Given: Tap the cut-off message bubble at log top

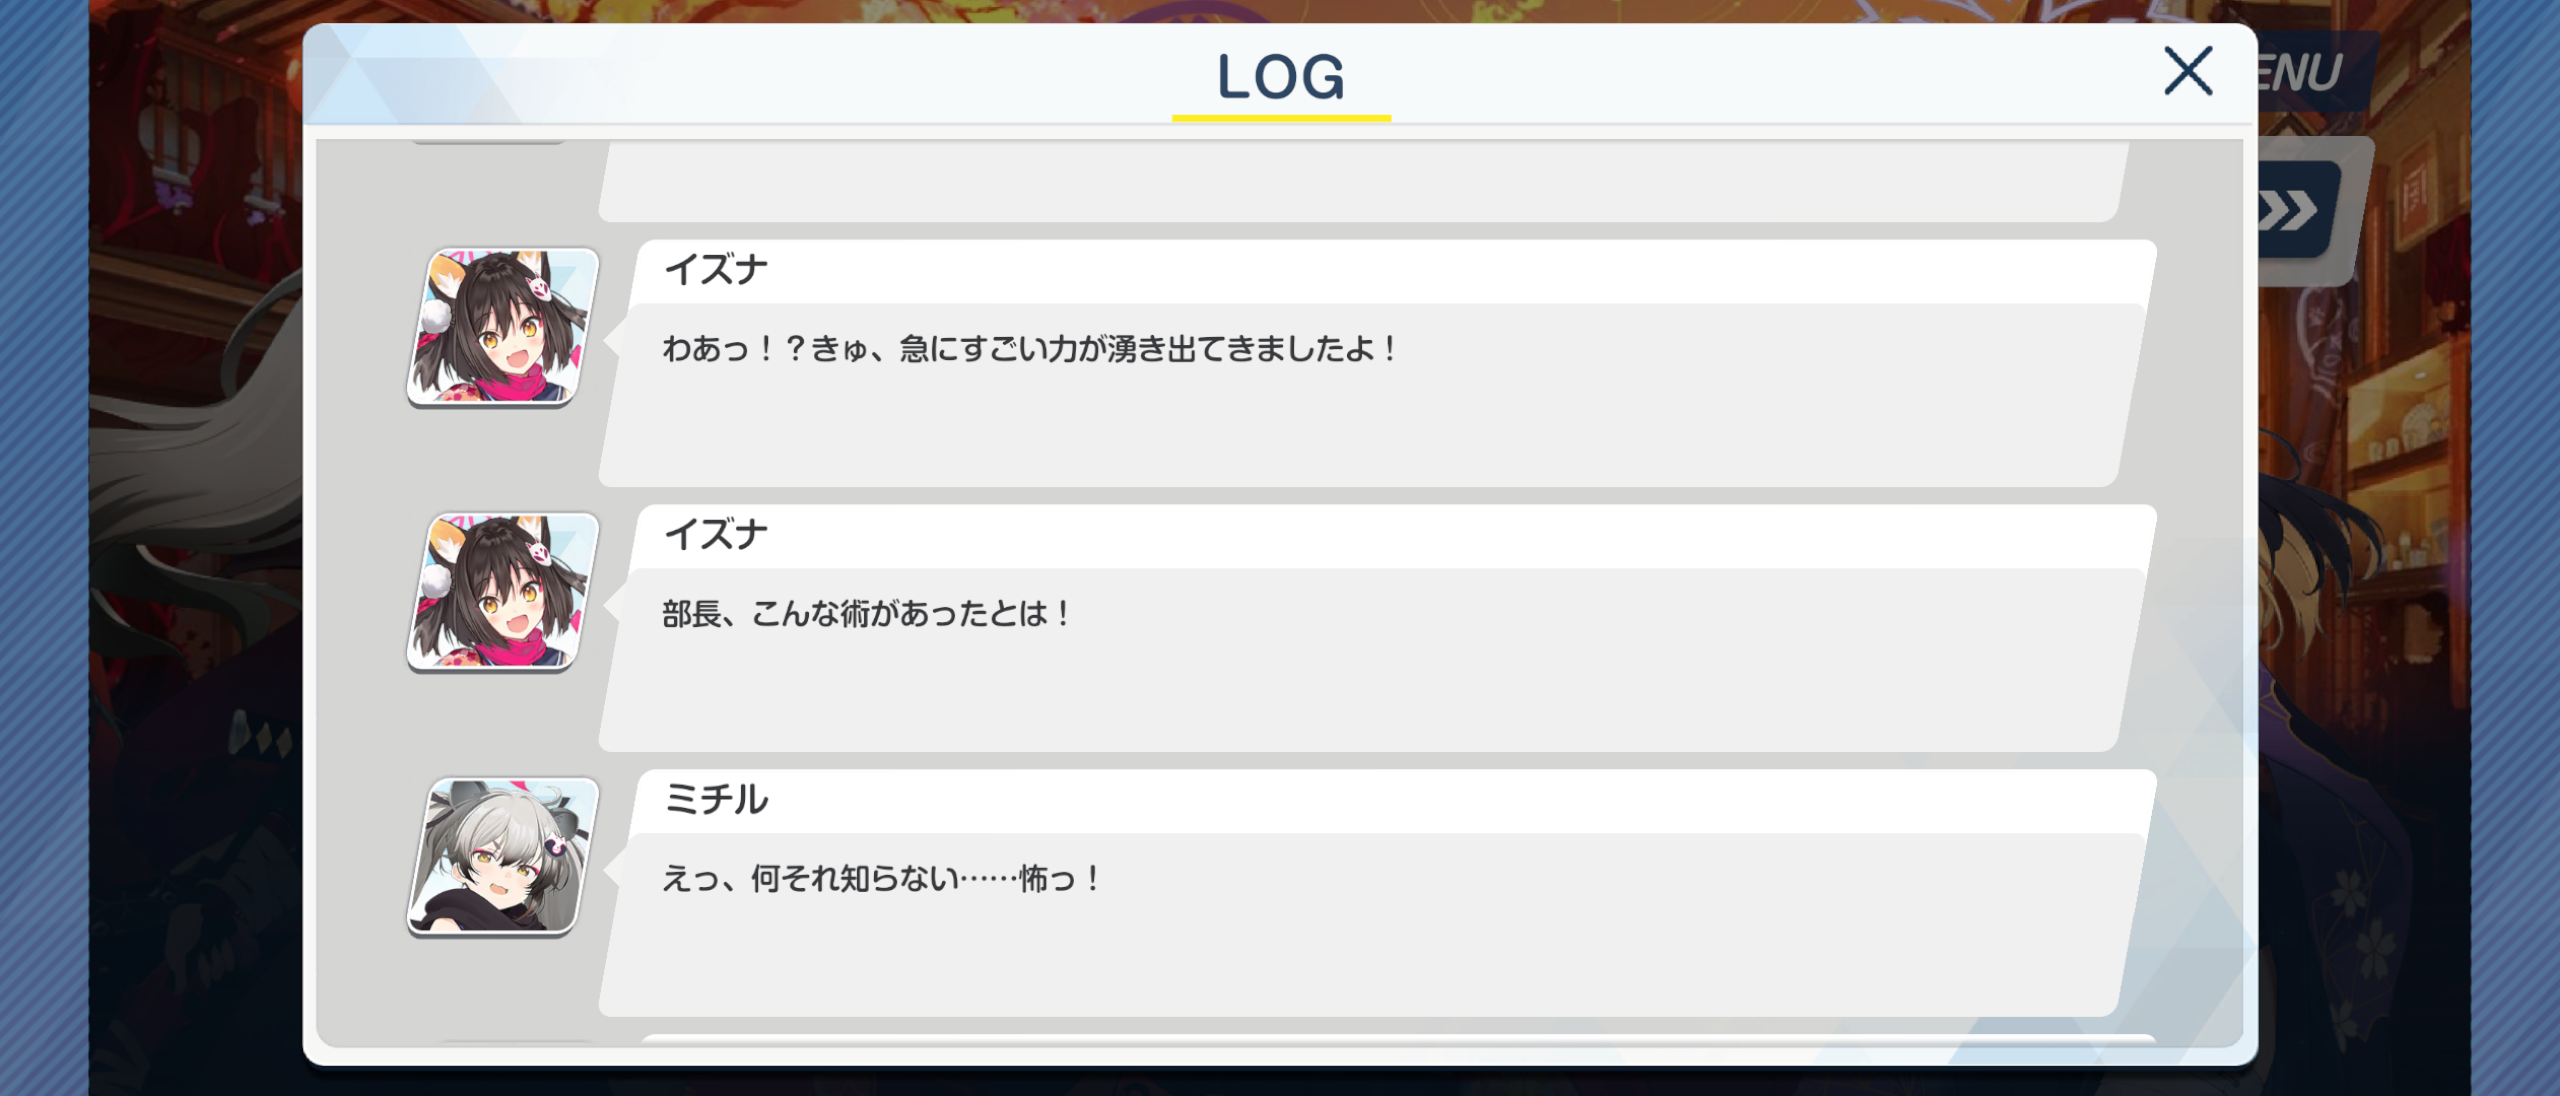Looking at the screenshot, I should point(1365,180).
